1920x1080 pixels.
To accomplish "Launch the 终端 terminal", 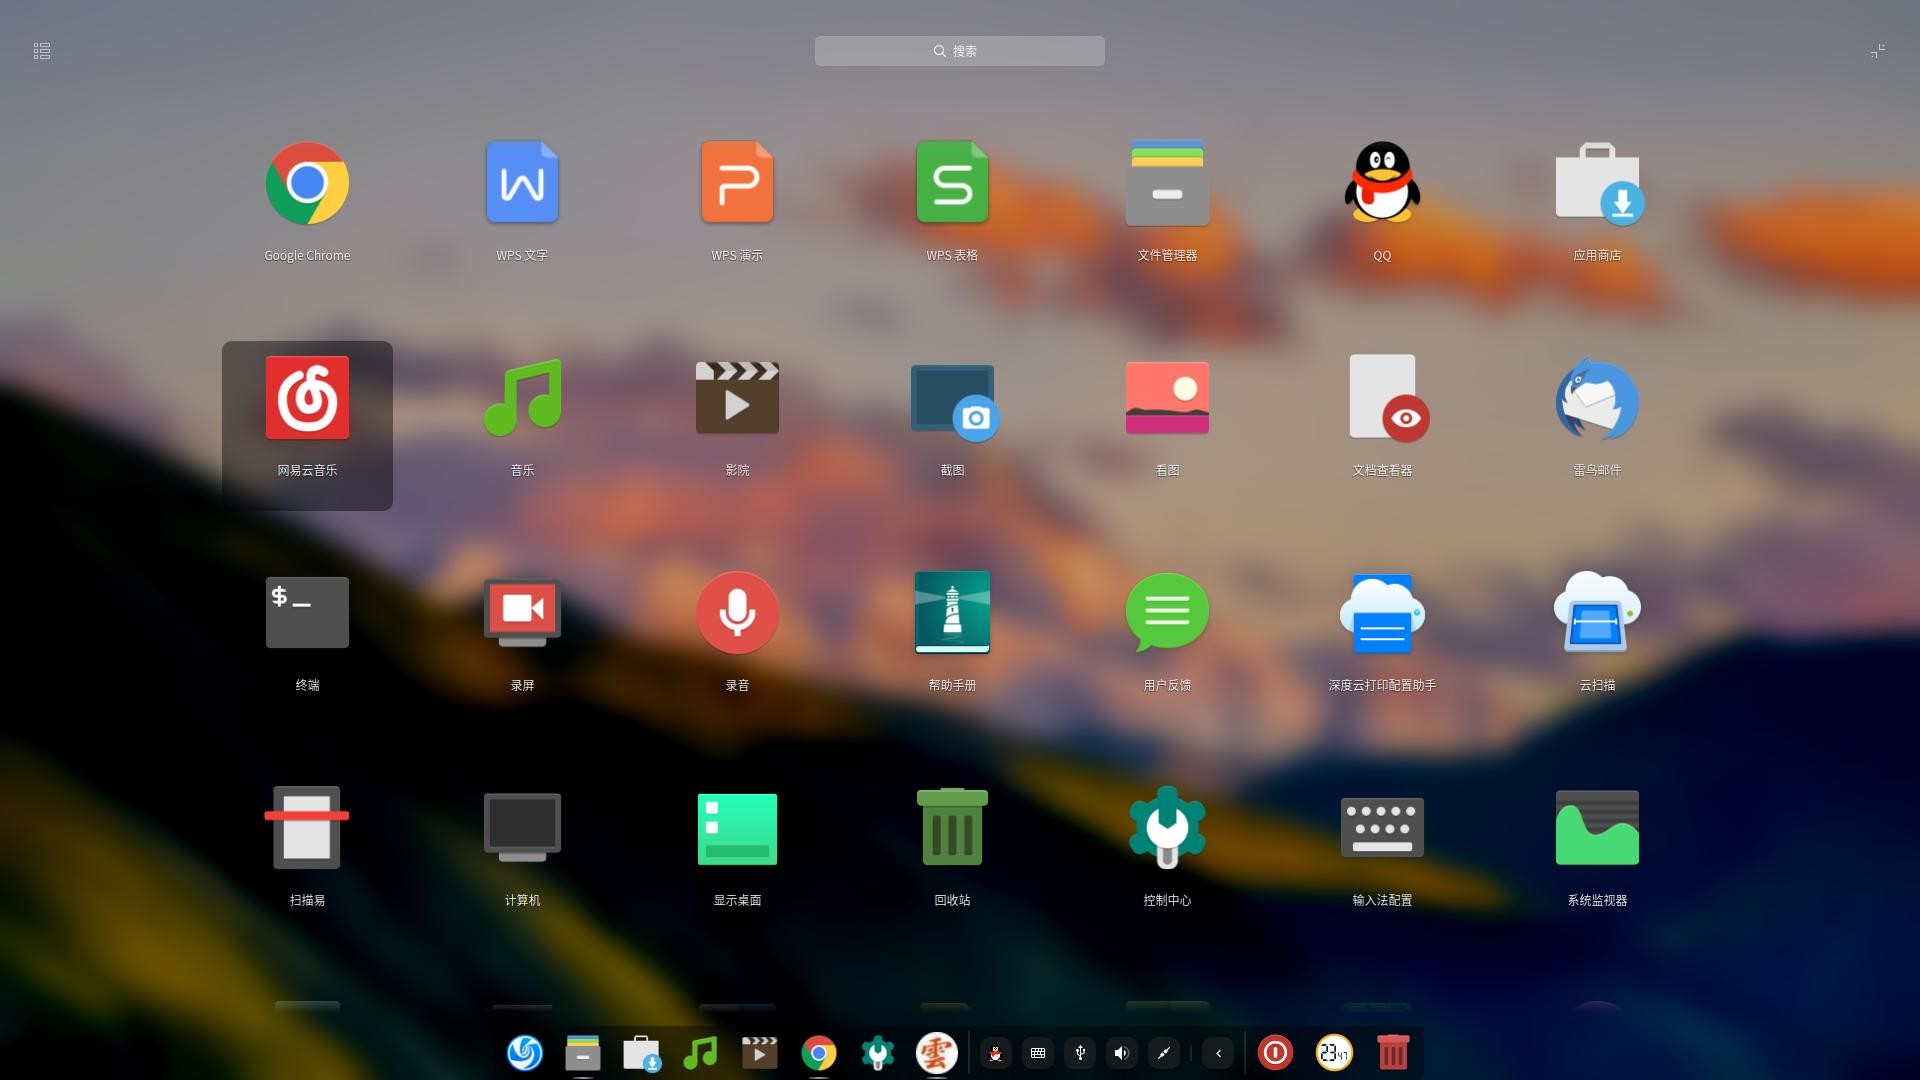I will click(307, 613).
